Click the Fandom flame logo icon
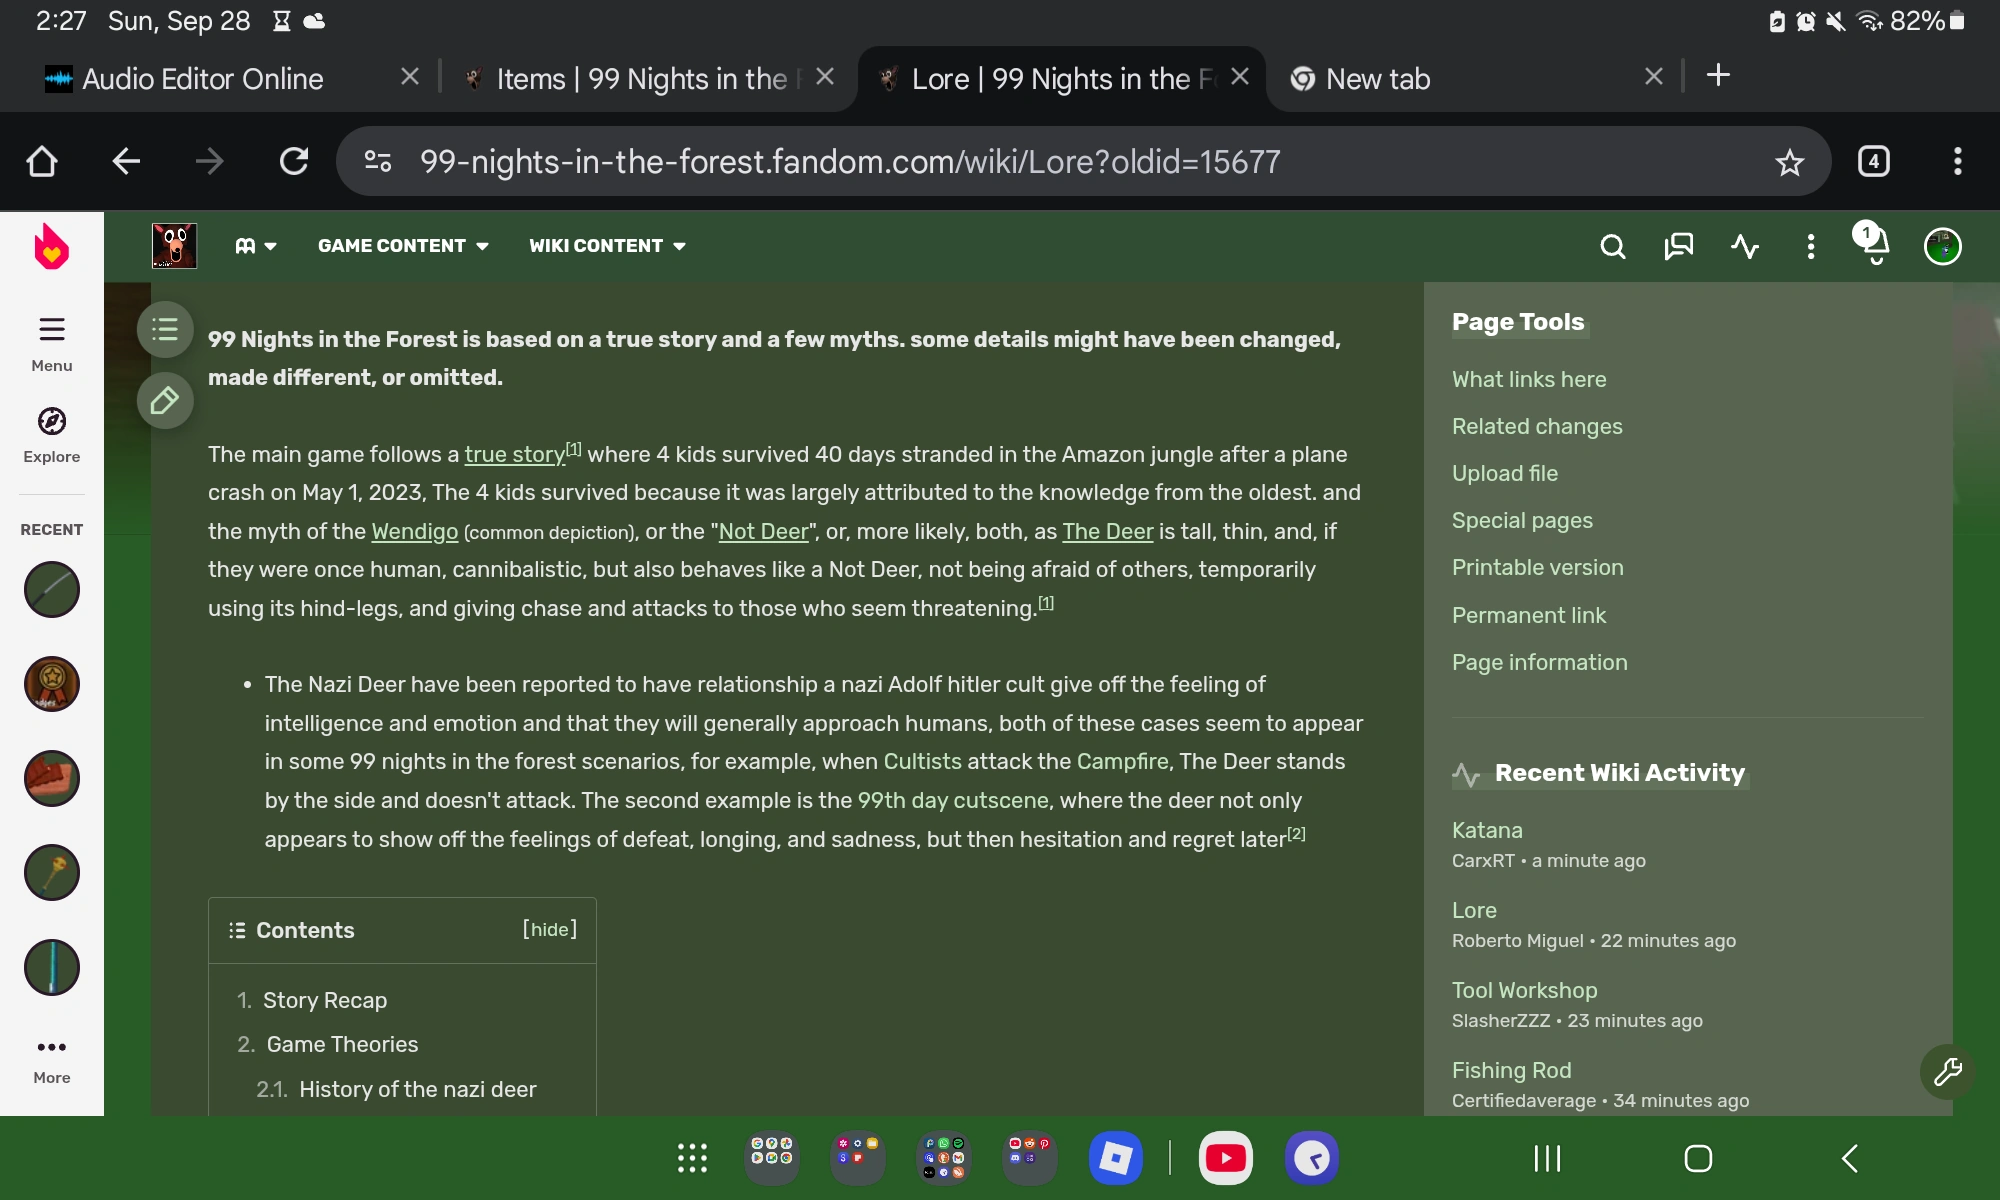The width and height of the screenshot is (2000, 1200). (x=51, y=247)
